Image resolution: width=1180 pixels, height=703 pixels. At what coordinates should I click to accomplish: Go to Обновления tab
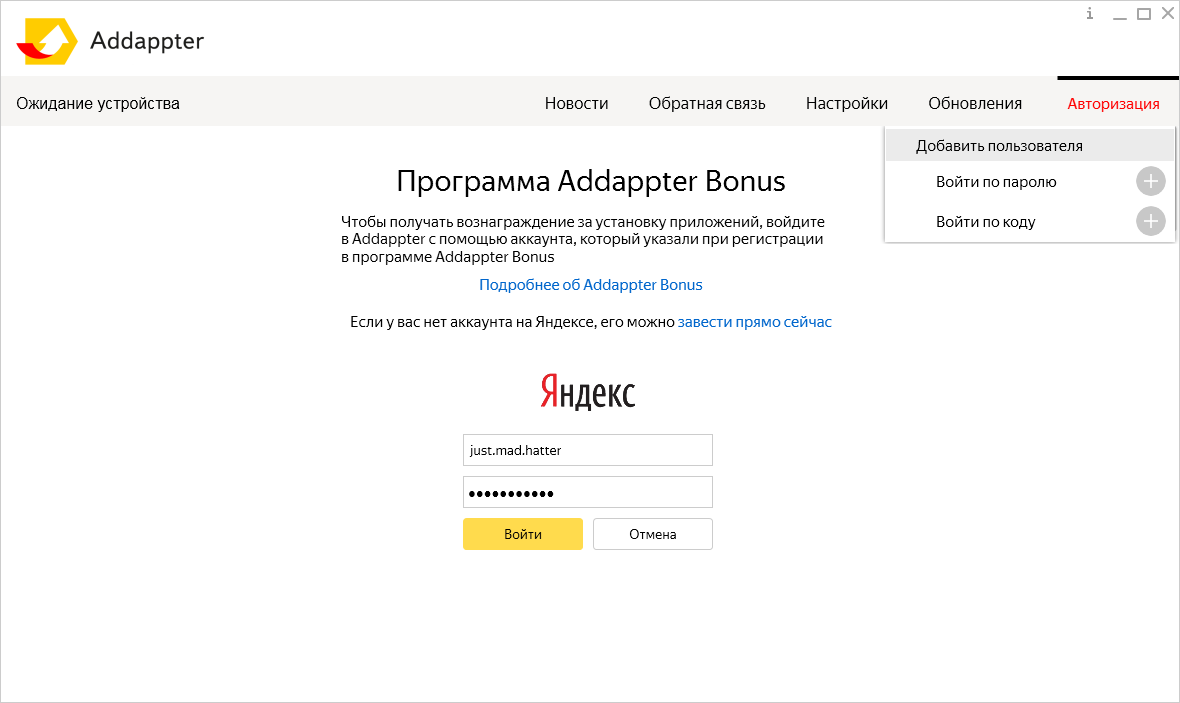coord(975,103)
